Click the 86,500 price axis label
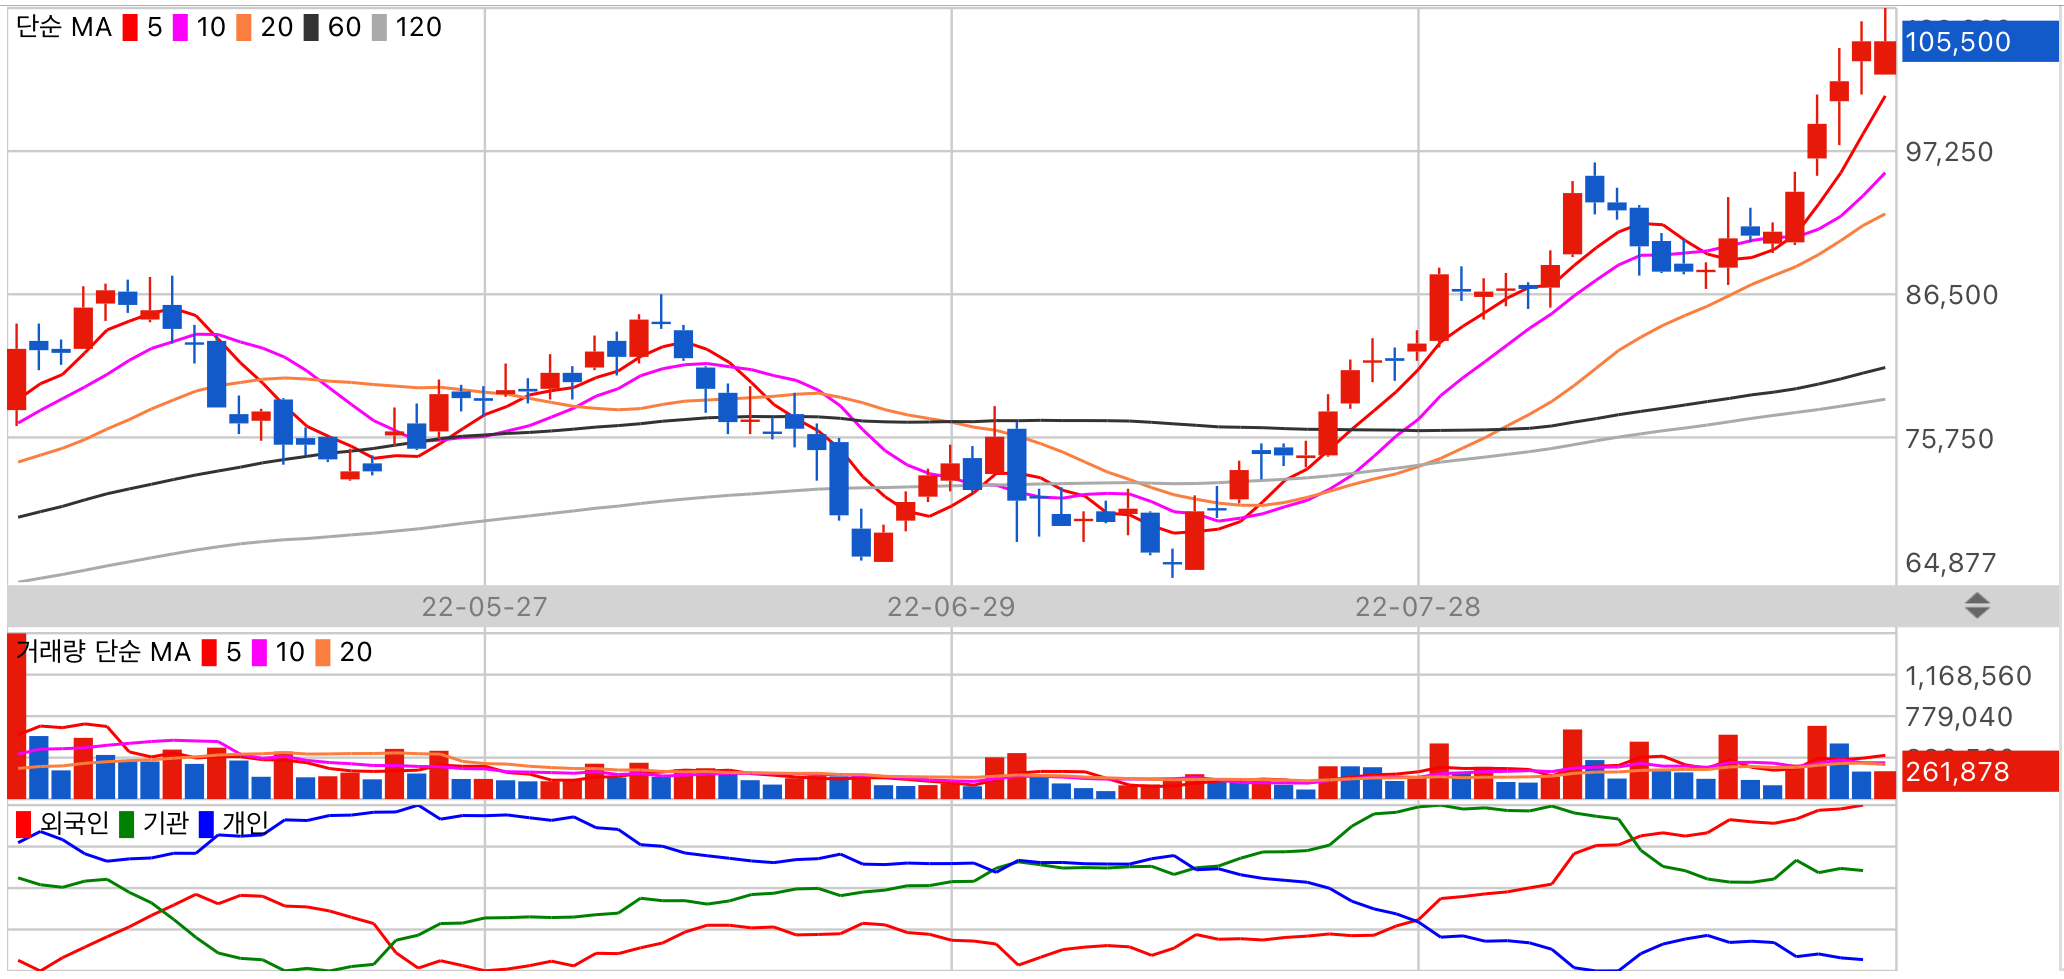 click(x=1951, y=295)
